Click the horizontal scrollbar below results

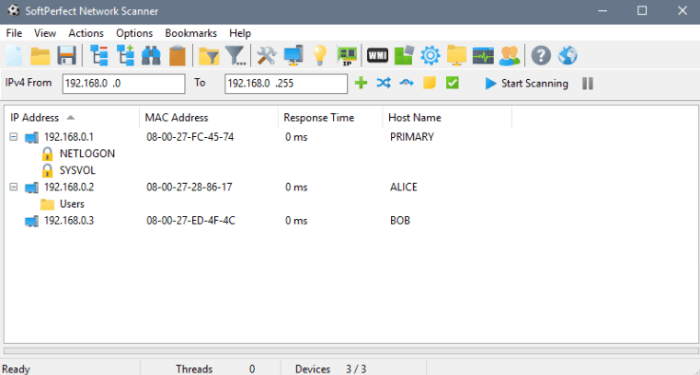pos(351,351)
